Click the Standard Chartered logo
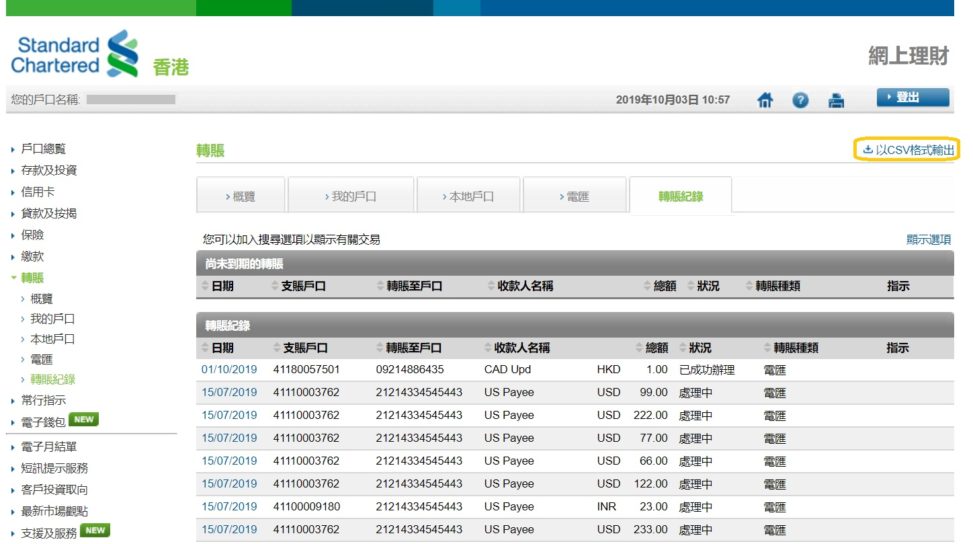This screenshot has width=973, height=544. tap(76, 55)
